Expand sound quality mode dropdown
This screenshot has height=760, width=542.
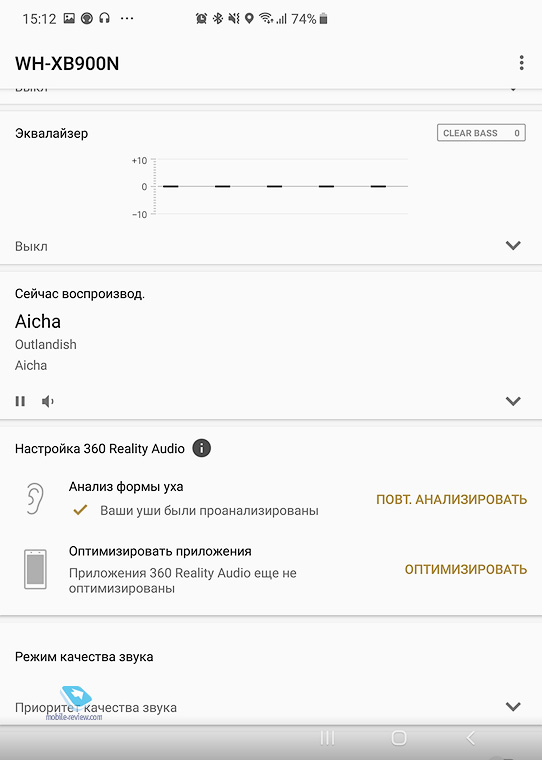click(x=513, y=706)
